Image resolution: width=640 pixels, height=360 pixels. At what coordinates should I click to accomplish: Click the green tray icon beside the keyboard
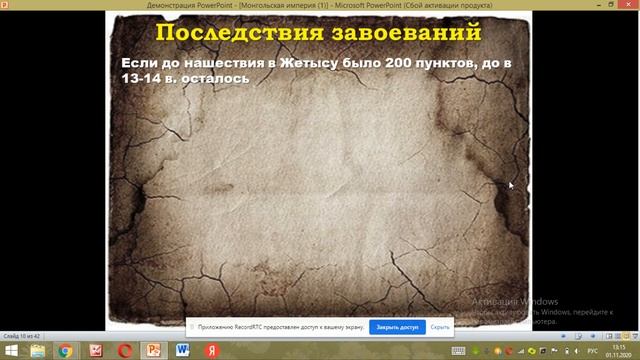pyautogui.click(x=476, y=351)
